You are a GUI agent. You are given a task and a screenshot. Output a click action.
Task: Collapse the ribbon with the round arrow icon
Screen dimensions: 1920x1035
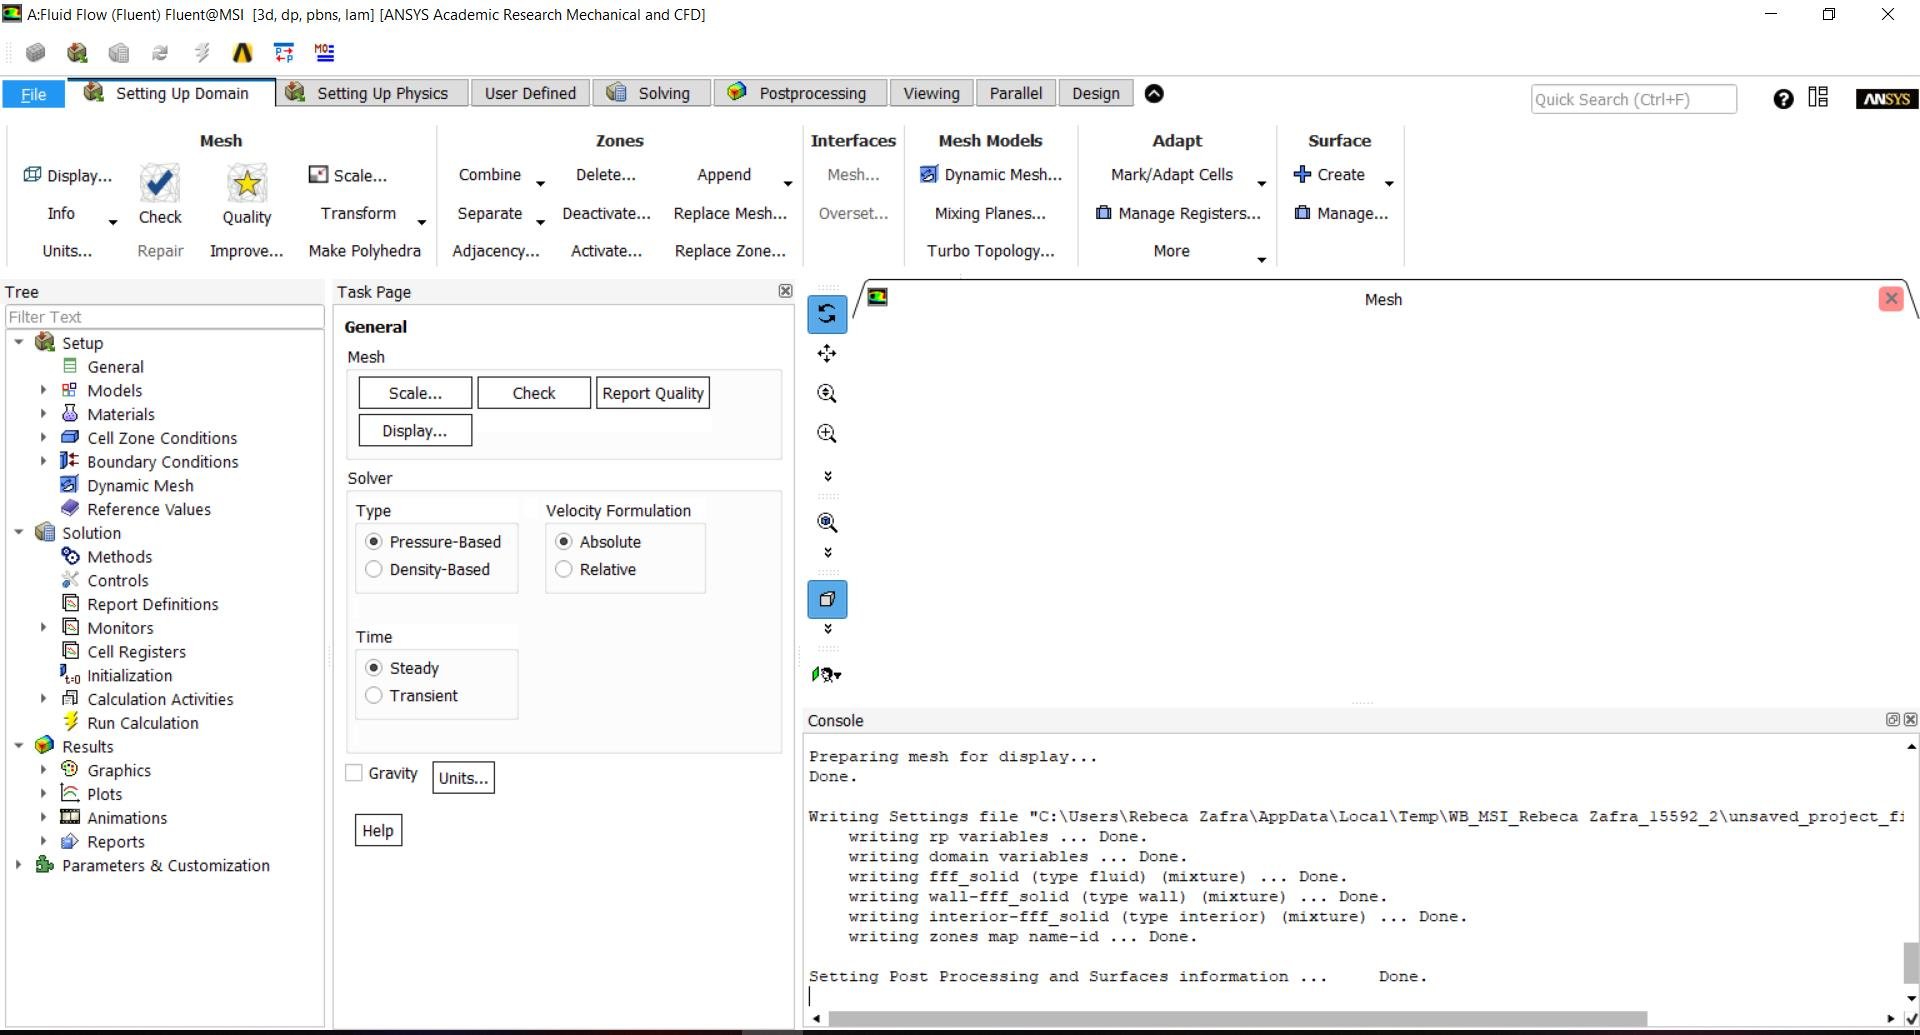click(1154, 93)
